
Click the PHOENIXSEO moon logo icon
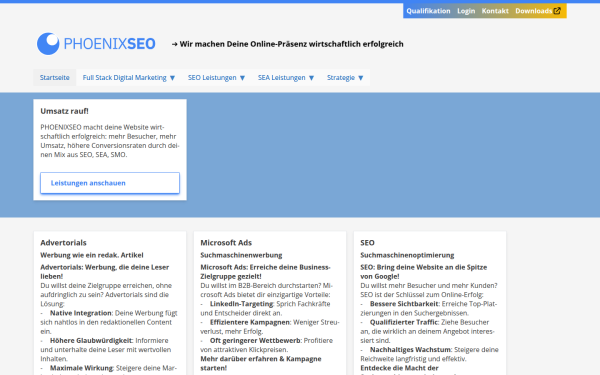[x=48, y=44]
